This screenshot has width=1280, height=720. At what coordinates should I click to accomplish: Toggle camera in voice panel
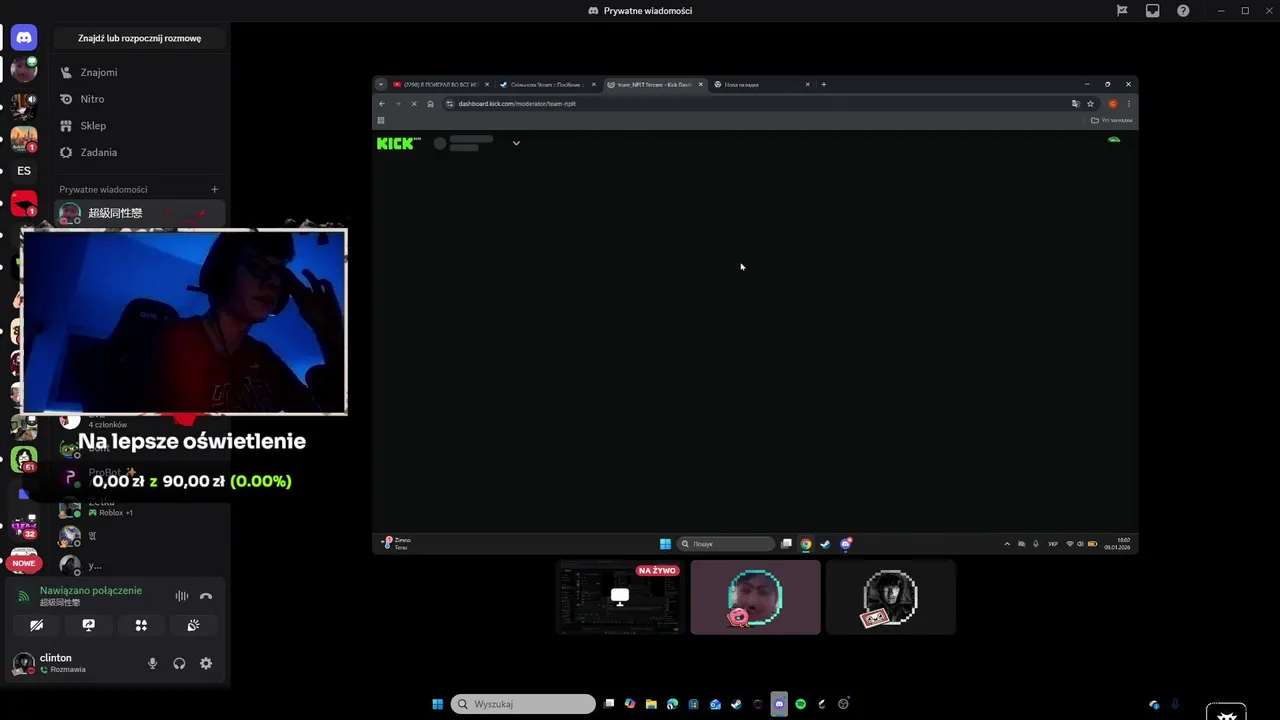click(37, 625)
